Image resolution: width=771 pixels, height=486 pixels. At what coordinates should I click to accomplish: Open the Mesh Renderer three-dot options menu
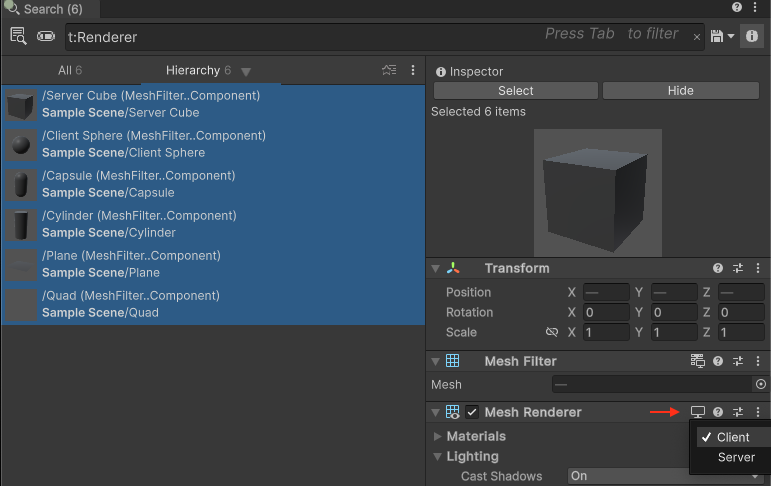(758, 412)
